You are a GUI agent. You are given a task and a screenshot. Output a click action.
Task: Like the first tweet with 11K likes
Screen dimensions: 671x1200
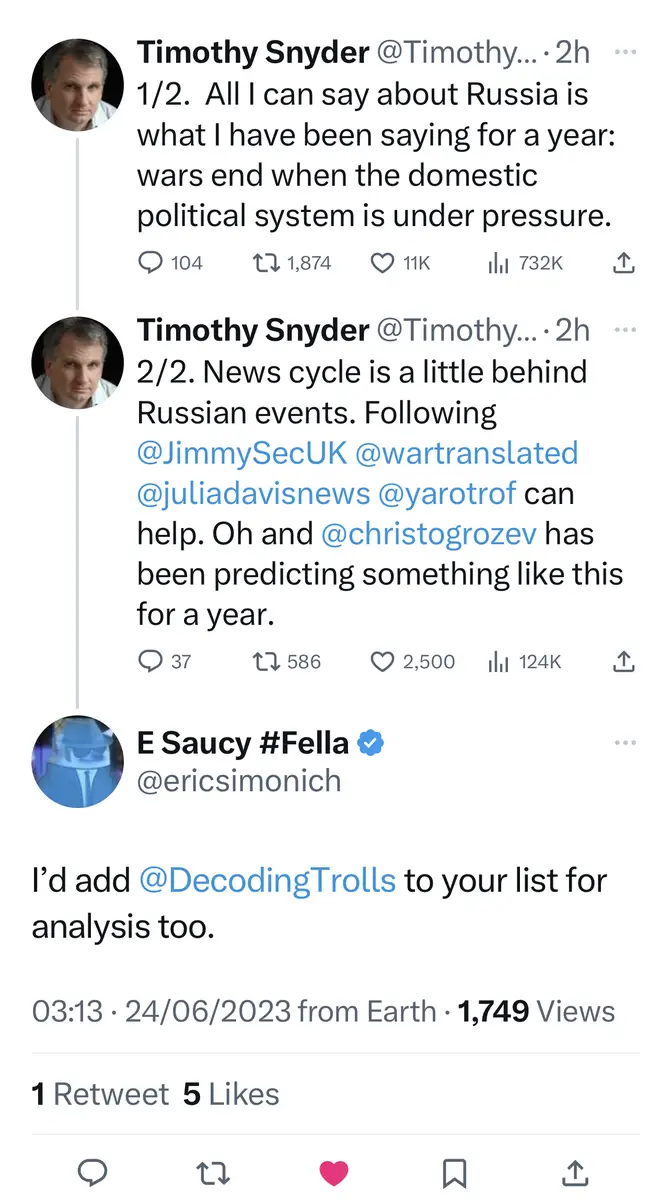(382, 263)
